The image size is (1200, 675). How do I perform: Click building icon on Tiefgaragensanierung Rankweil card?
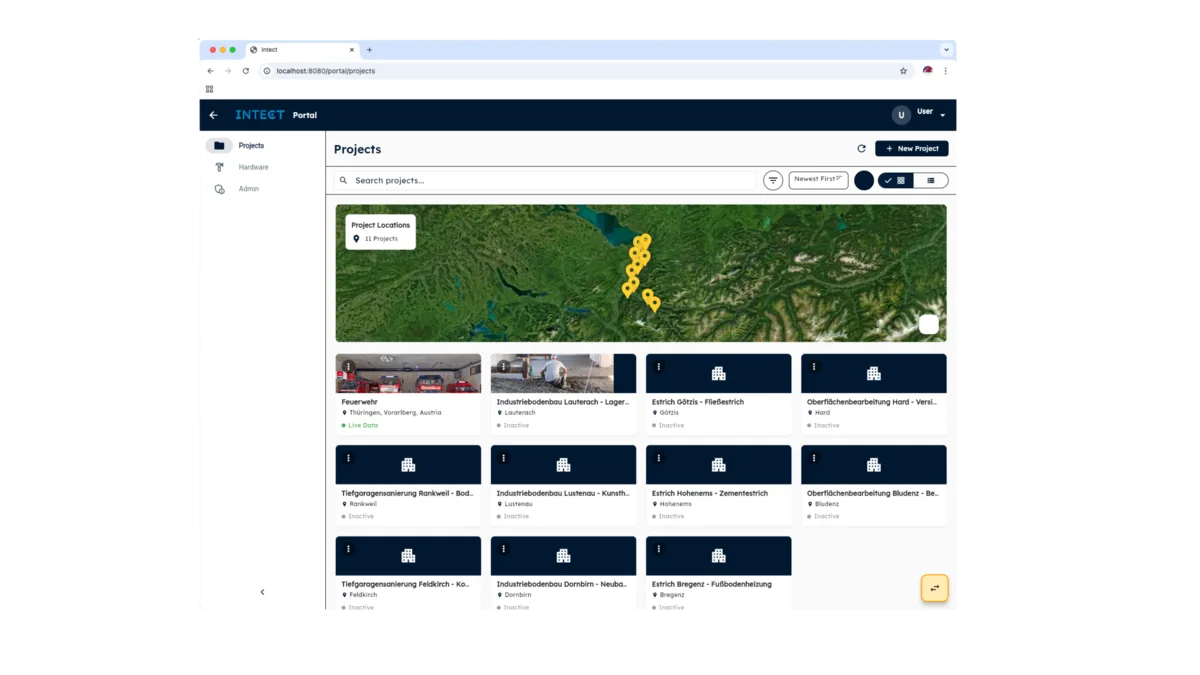408,465
